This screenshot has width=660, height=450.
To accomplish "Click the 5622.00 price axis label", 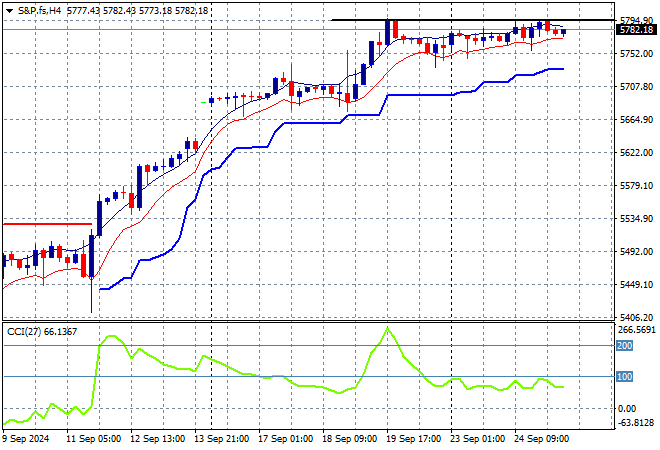I will [636, 153].
